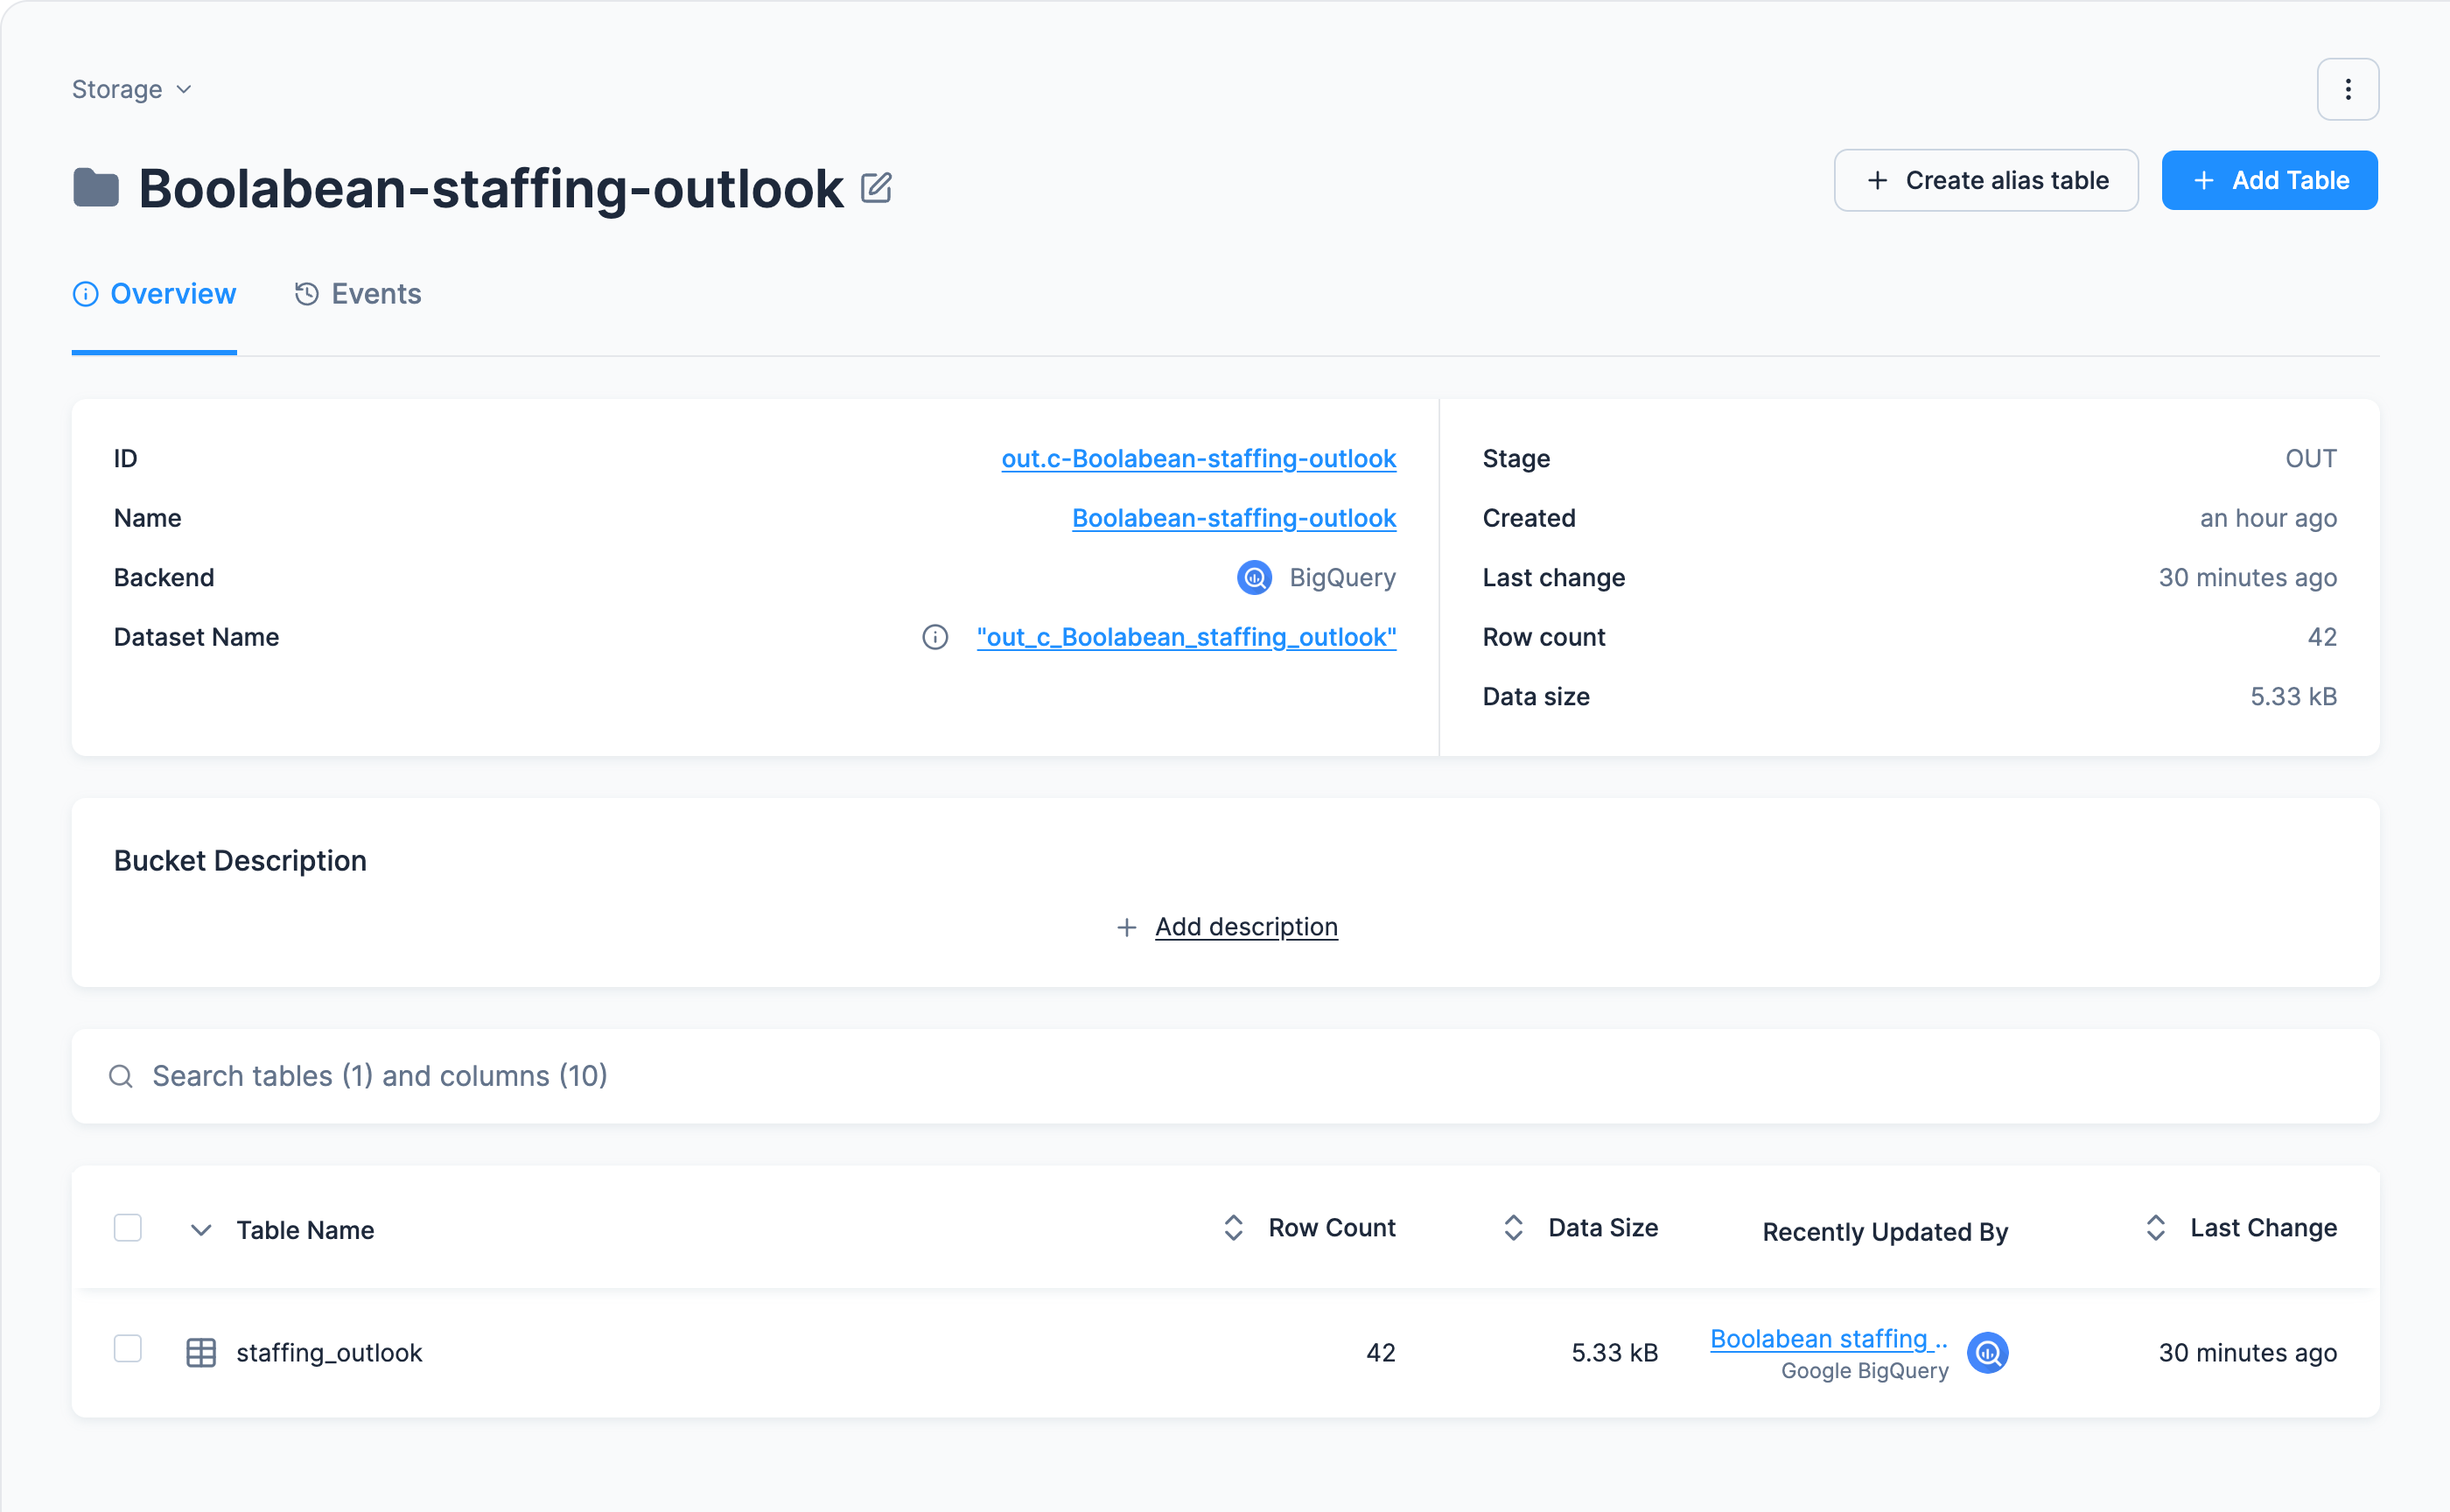Click the Bucket Description heading

tap(240, 861)
